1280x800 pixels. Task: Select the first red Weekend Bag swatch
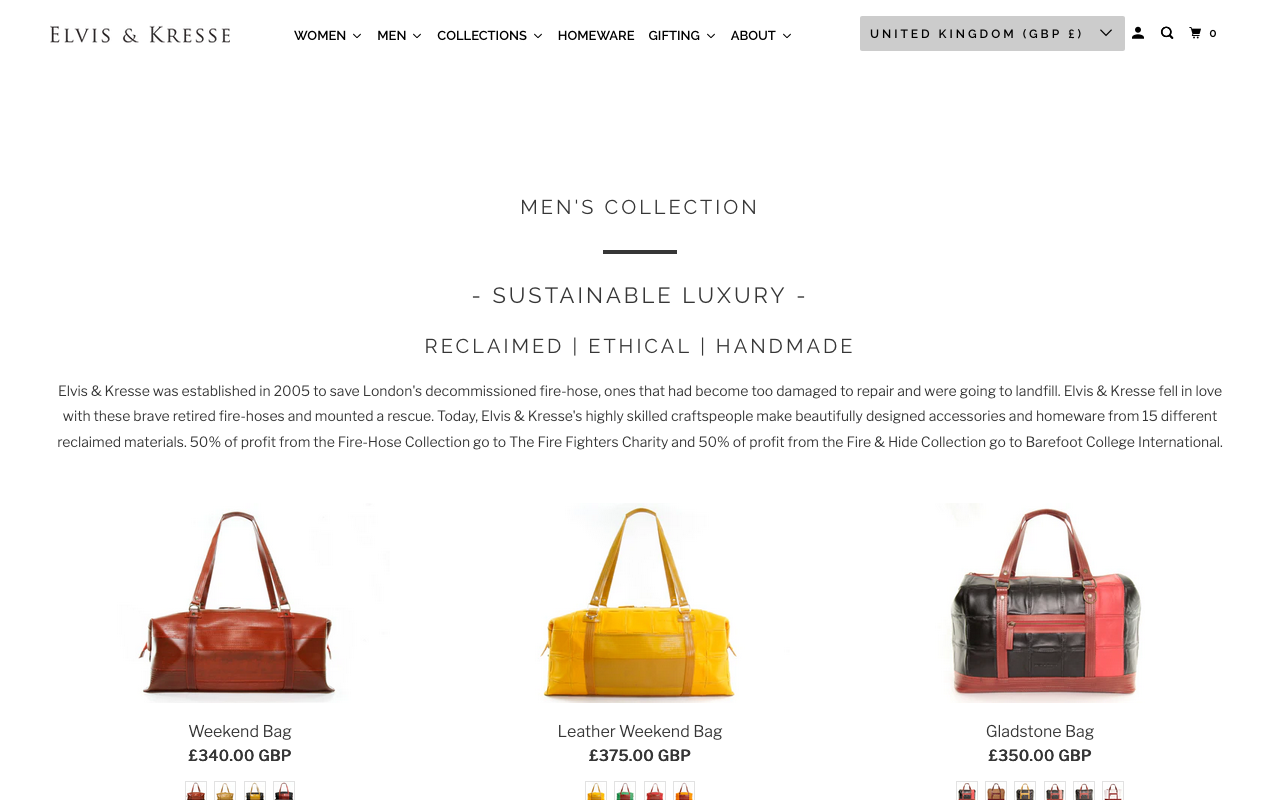[x=196, y=791]
